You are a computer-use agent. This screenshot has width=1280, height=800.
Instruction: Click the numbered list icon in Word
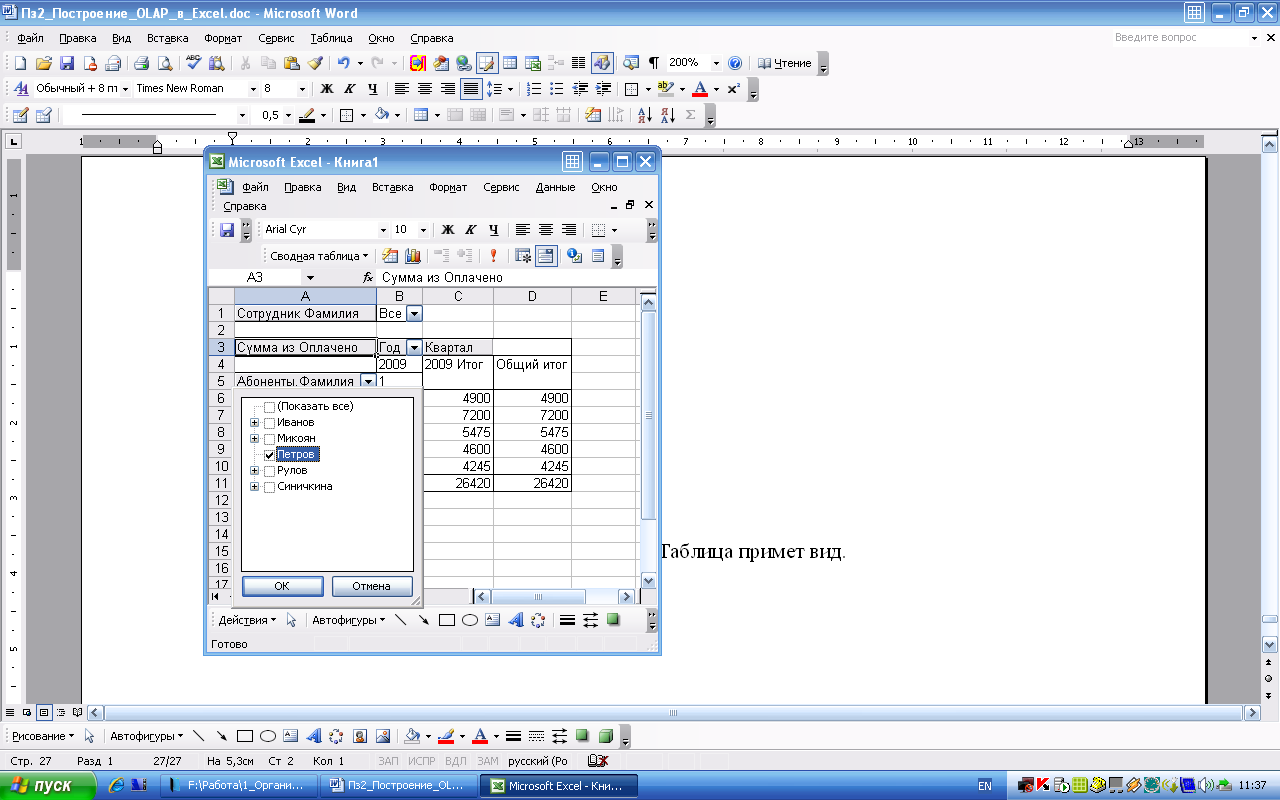click(x=534, y=89)
